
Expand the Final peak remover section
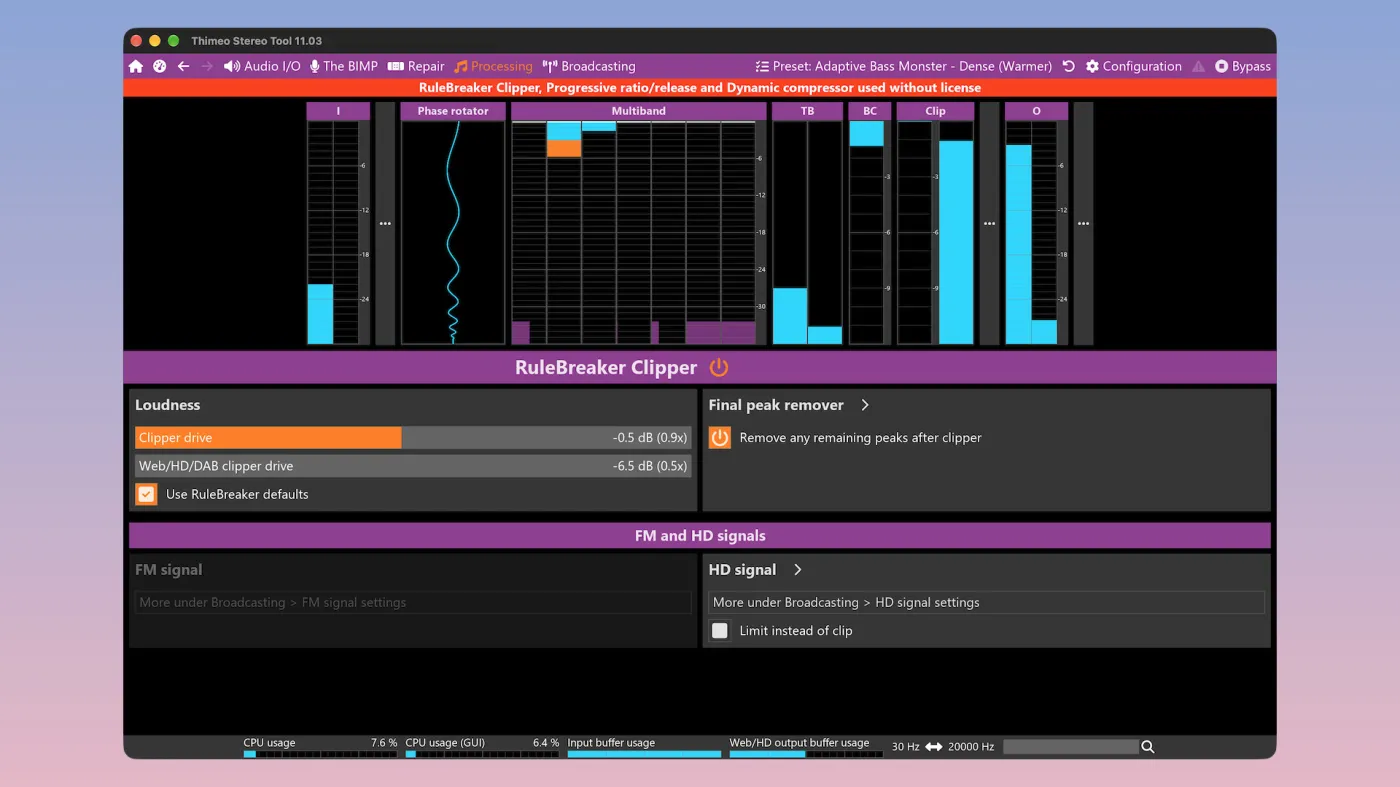[x=865, y=405]
